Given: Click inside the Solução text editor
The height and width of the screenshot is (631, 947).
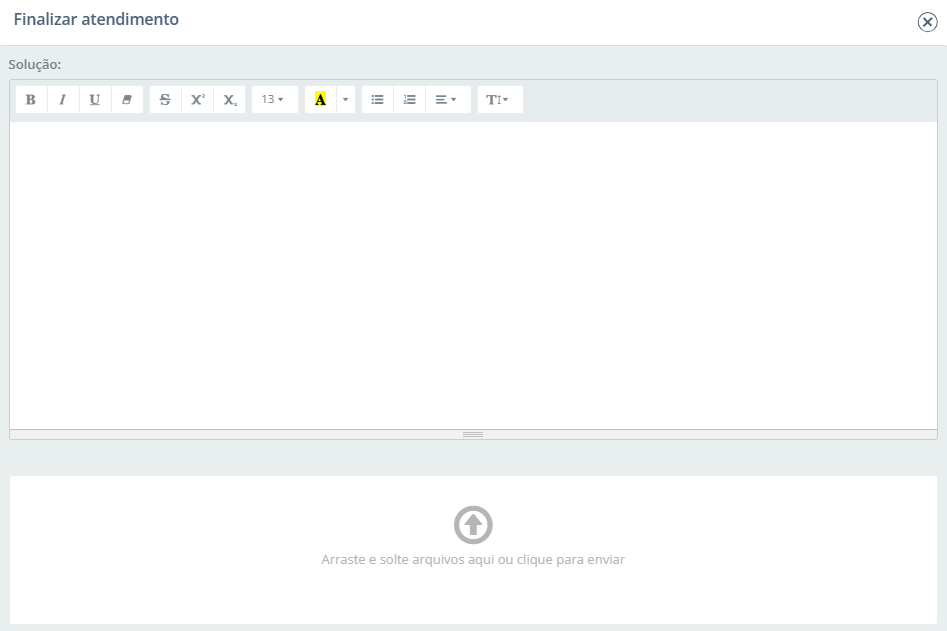Looking at the screenshot, I should [473, 275].
